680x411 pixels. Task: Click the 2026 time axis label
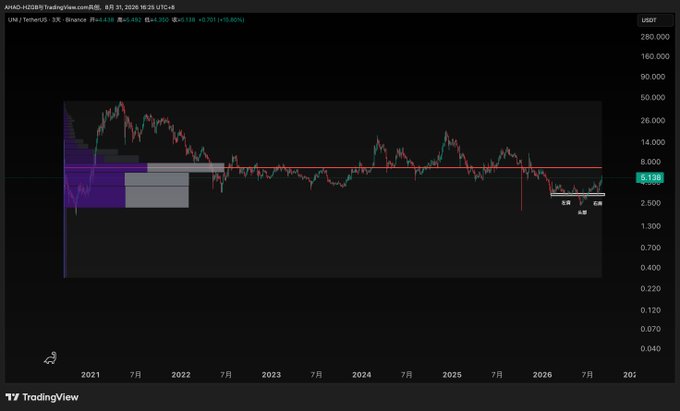[x=542, y=375]
